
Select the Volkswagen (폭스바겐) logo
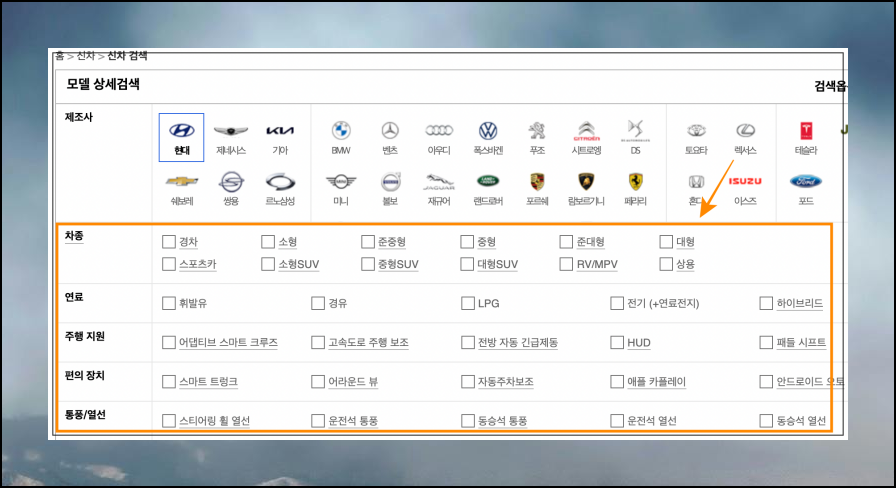click(x=488, y=131)
